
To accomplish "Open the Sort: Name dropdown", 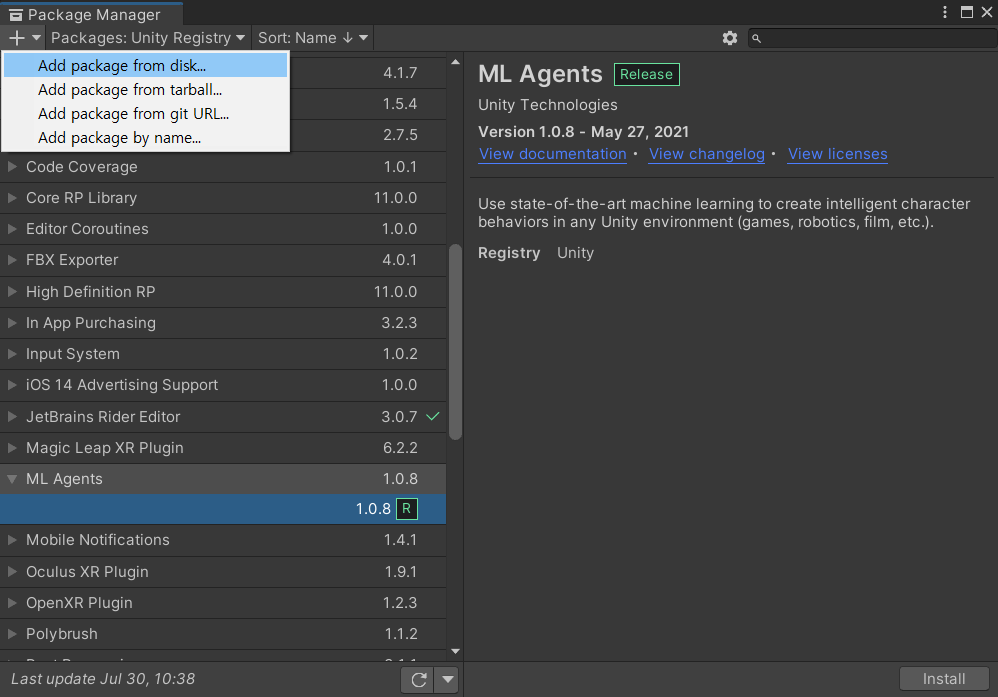I will [313, 38].
